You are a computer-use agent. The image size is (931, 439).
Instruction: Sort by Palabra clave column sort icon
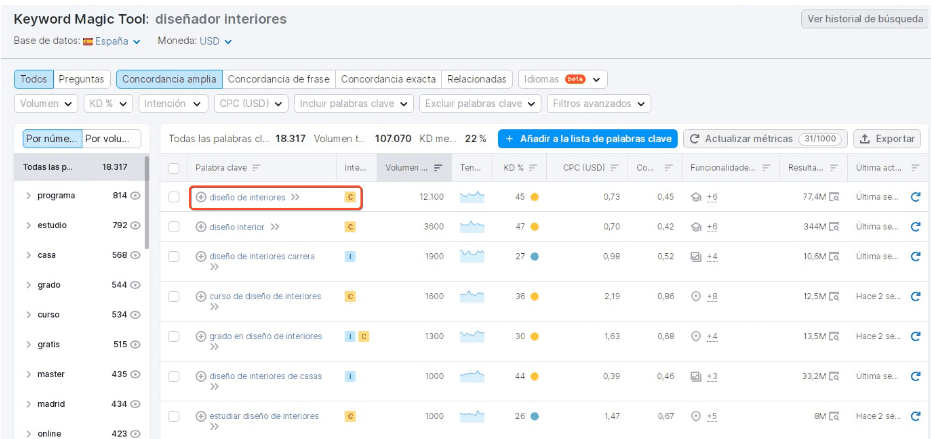256,168
